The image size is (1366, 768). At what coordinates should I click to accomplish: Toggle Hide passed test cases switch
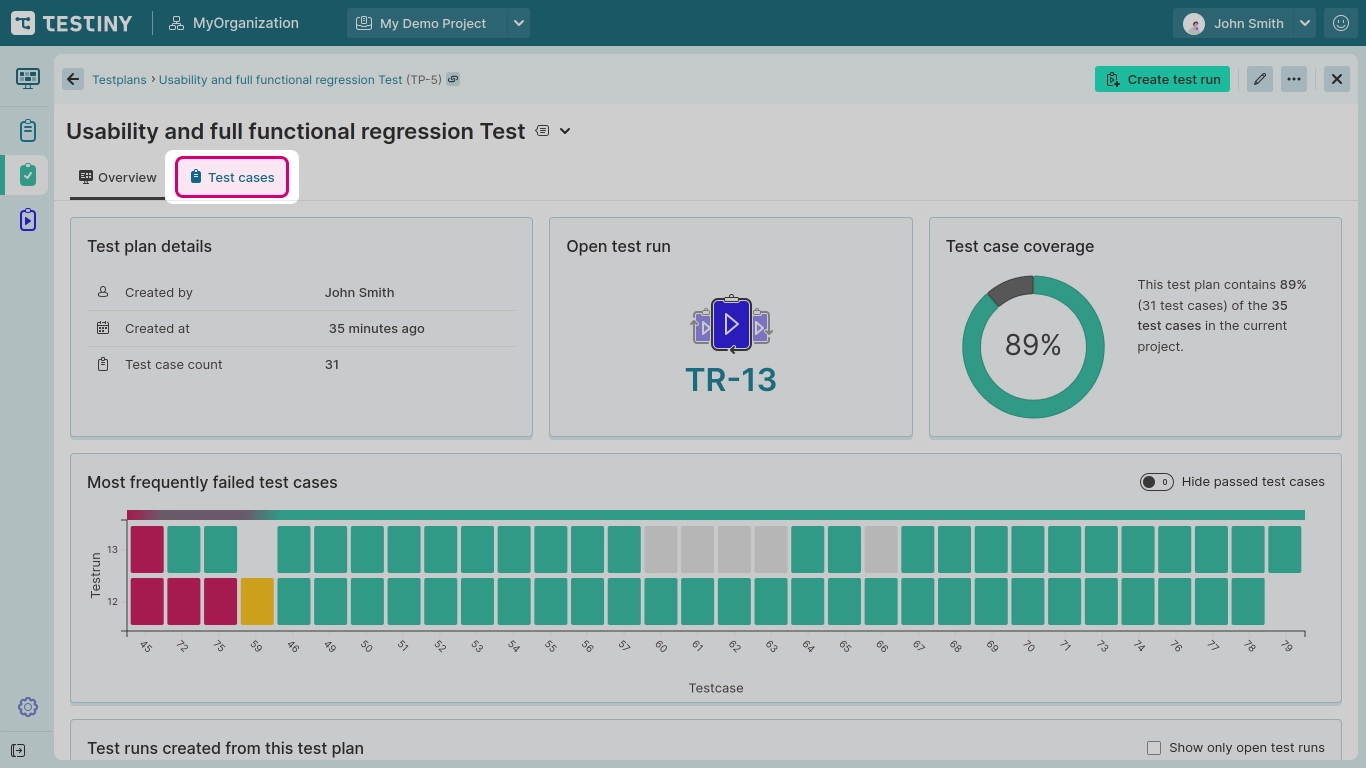(1156, 482)
